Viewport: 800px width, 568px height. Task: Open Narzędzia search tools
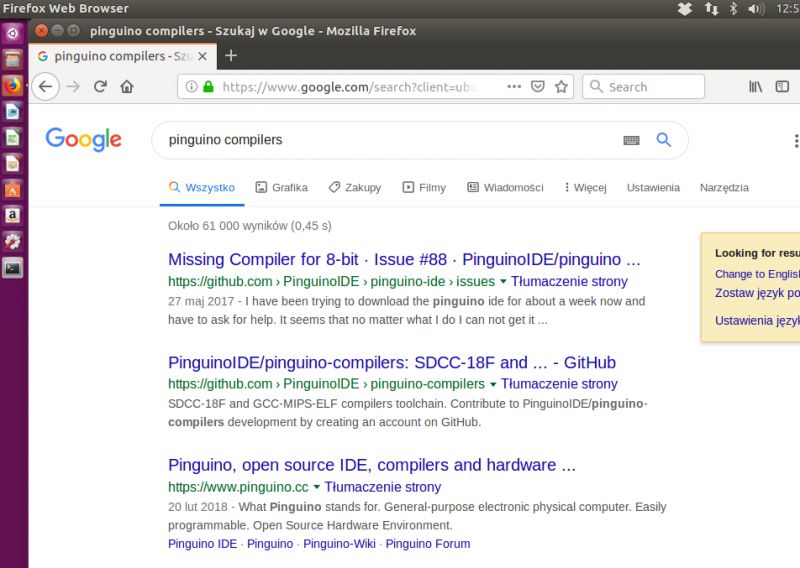724,188
